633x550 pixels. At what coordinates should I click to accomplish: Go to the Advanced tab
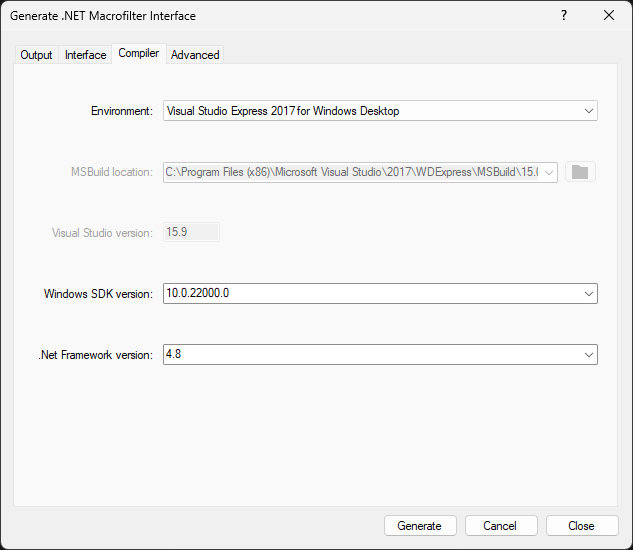click(195, 55)
